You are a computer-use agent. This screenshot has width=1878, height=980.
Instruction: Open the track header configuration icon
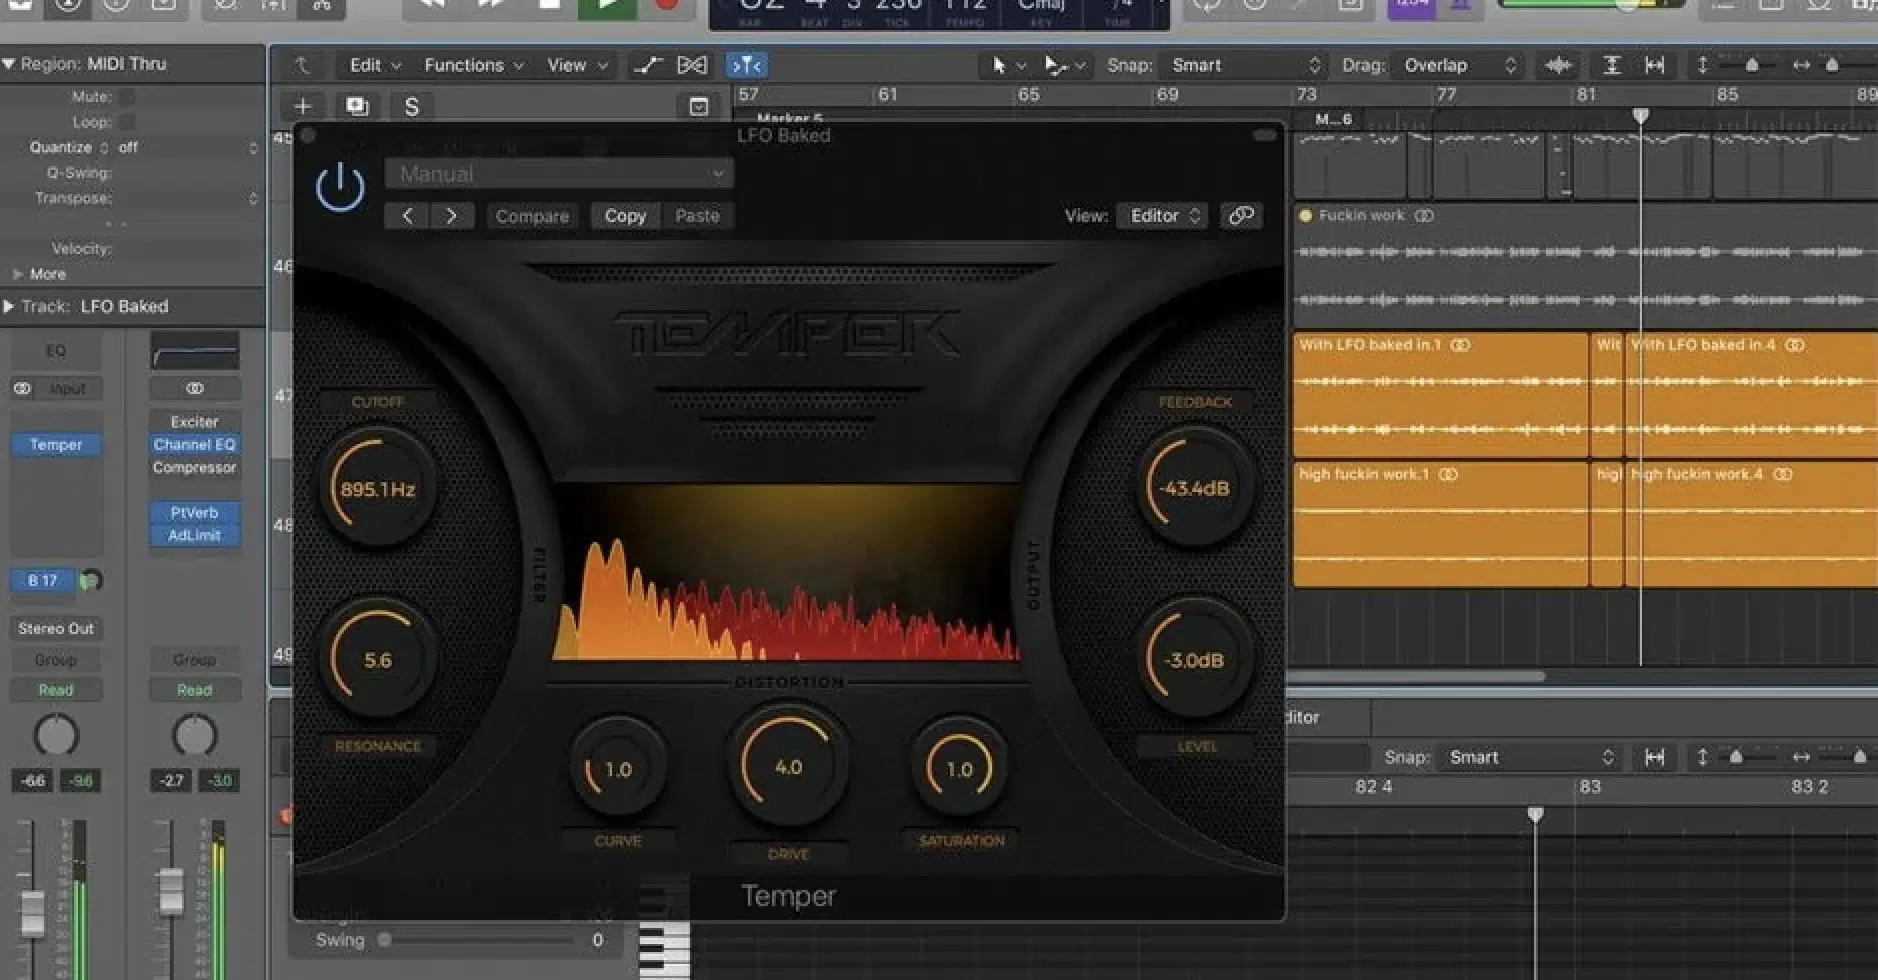(x=699, y=106)
